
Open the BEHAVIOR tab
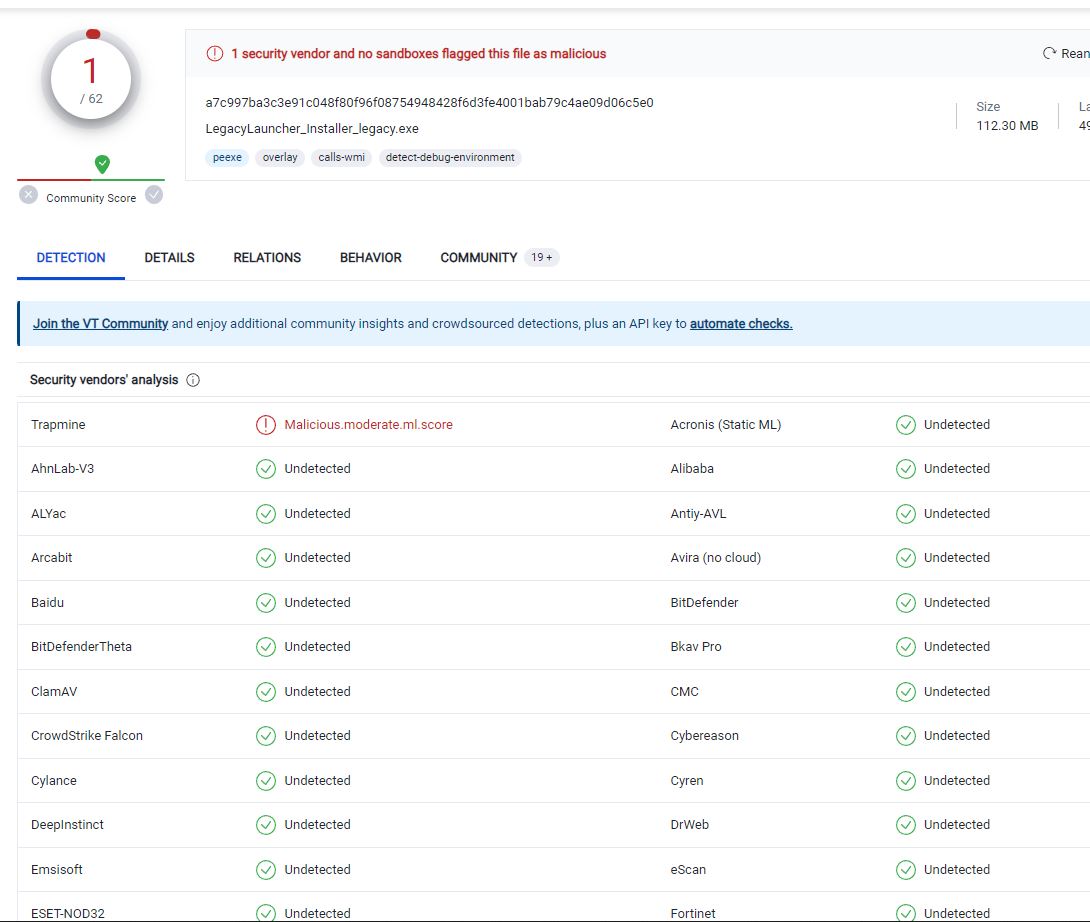pyautogui.click(x=371, y=258)
